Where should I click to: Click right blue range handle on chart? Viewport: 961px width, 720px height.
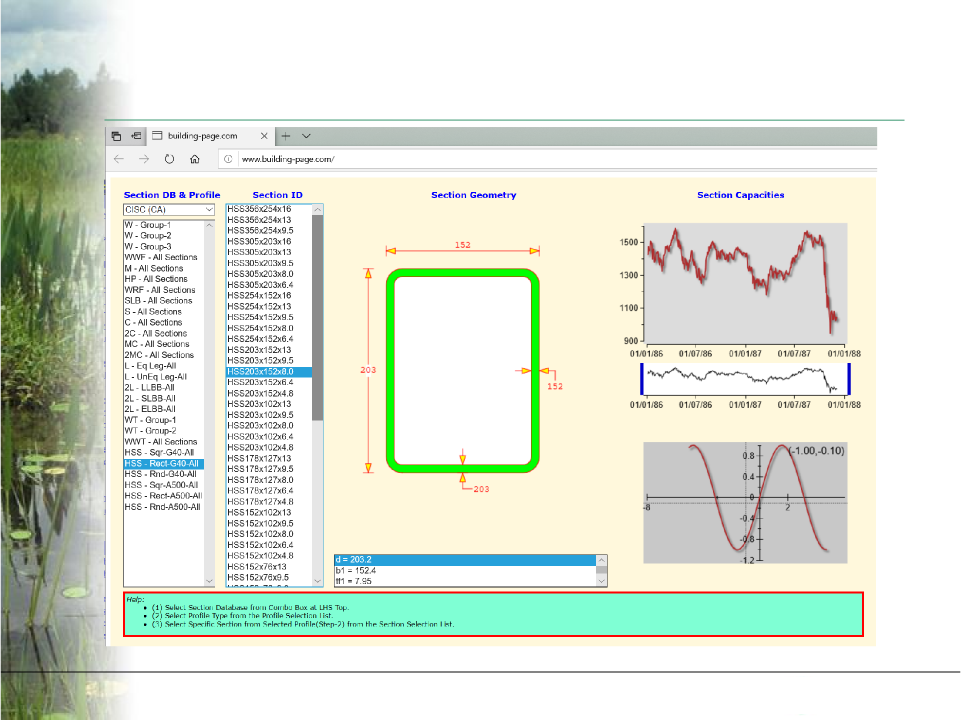coord(849,379)
